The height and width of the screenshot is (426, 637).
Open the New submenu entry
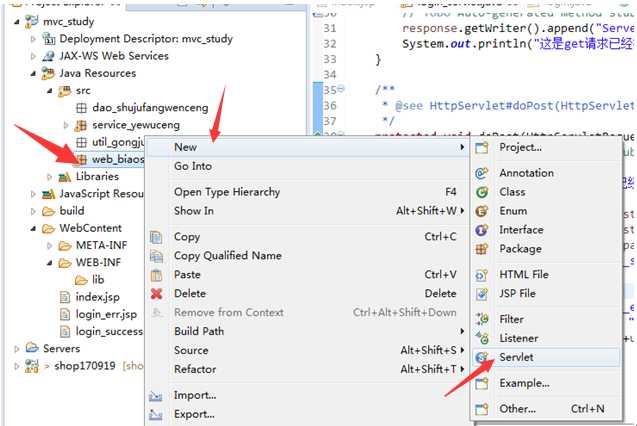[x=306, y=147]
